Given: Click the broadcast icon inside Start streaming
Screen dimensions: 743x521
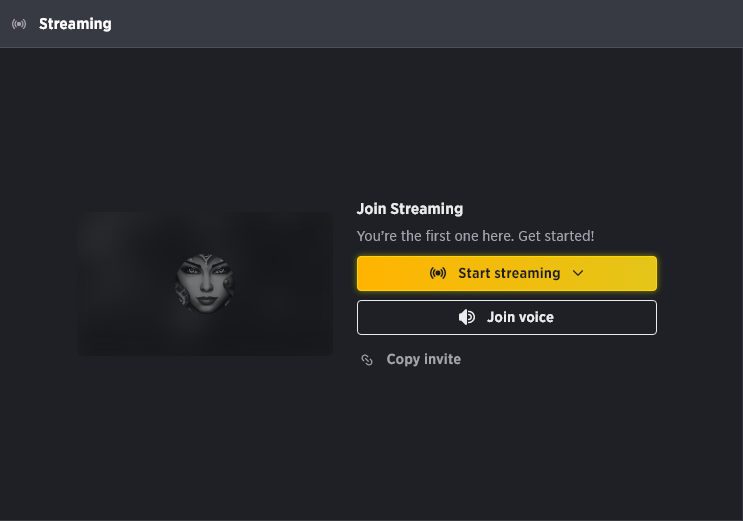Looking at the screenshot, I should (x=437, y=273).
